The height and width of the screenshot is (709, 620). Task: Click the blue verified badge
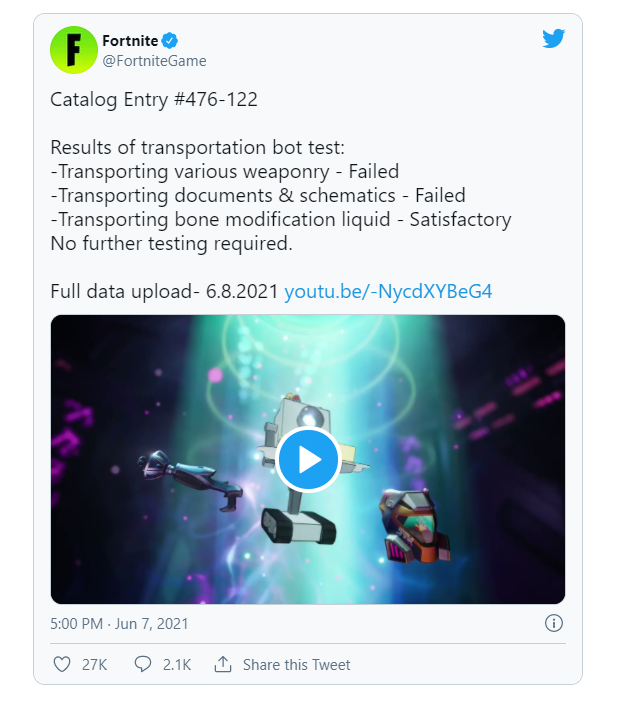click(171, 41)
